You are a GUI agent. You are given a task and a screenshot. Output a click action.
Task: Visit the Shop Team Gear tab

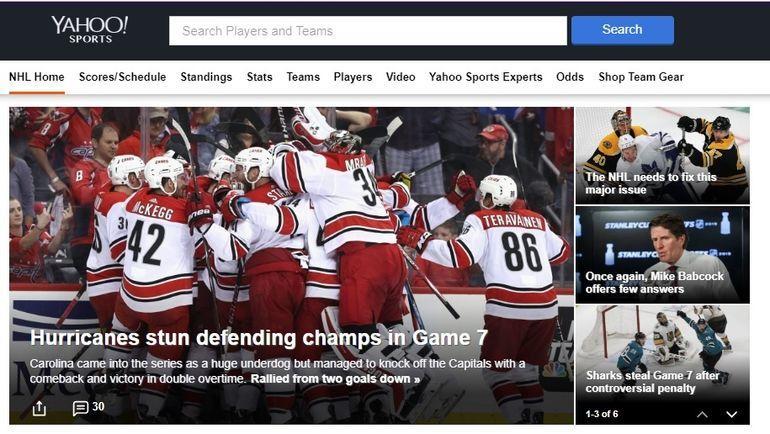click(641, 77)
